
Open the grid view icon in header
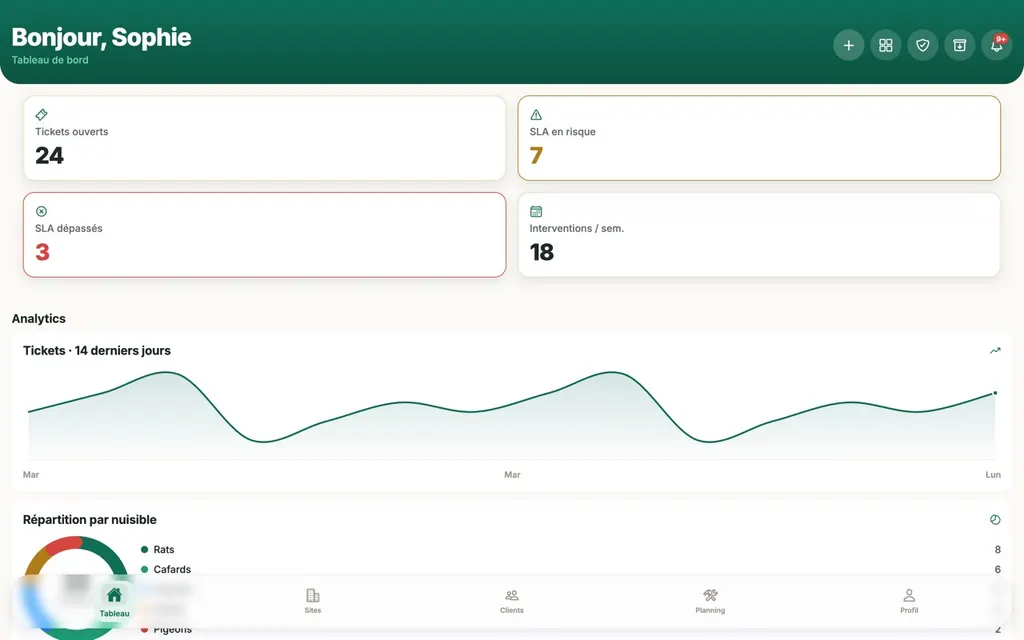pos(886,45)
